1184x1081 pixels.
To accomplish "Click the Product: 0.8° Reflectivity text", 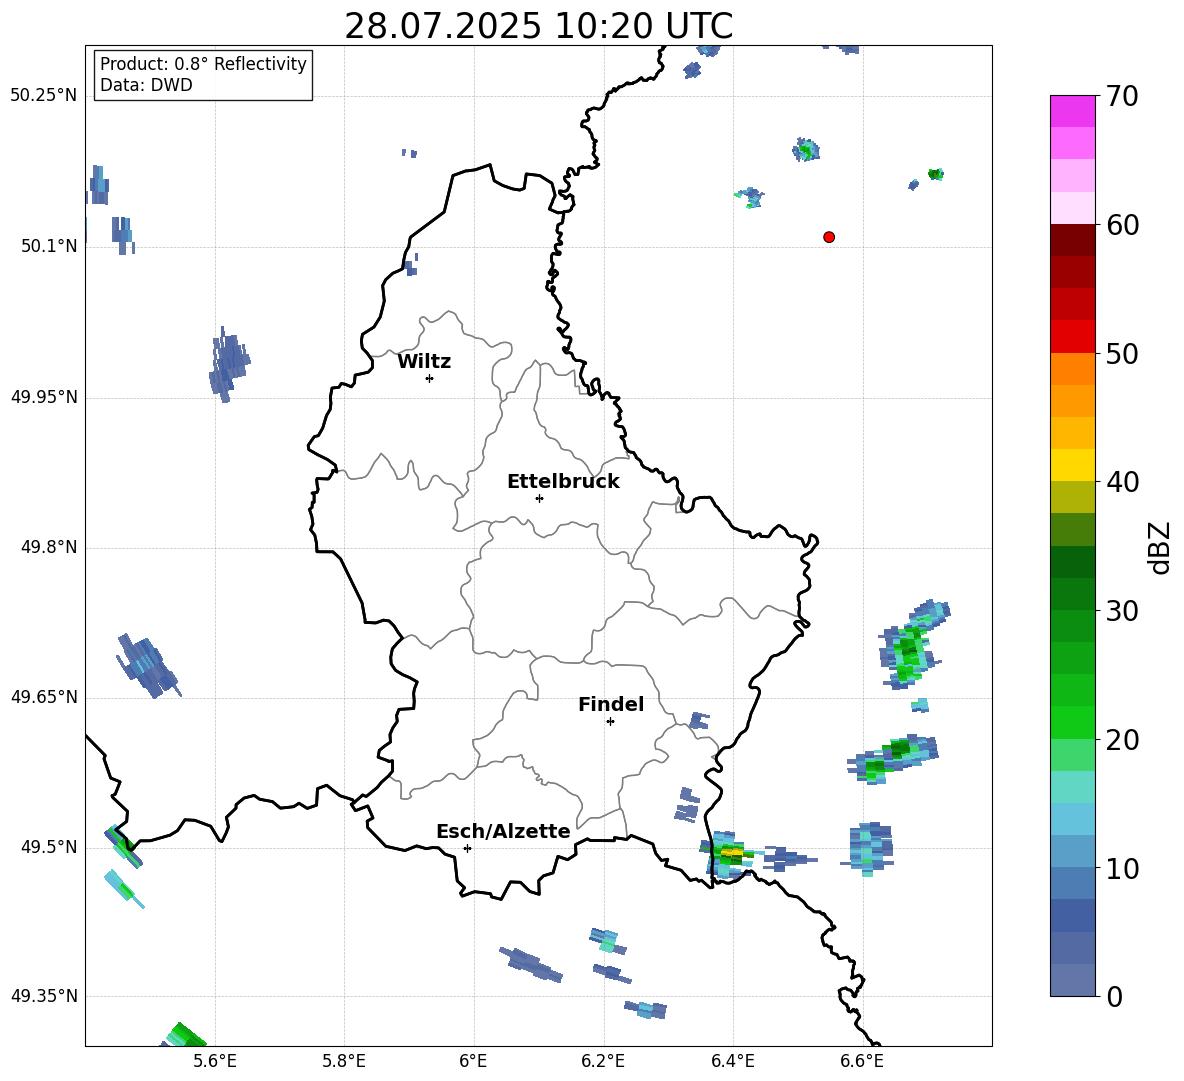I will click(x=203, y=64).
